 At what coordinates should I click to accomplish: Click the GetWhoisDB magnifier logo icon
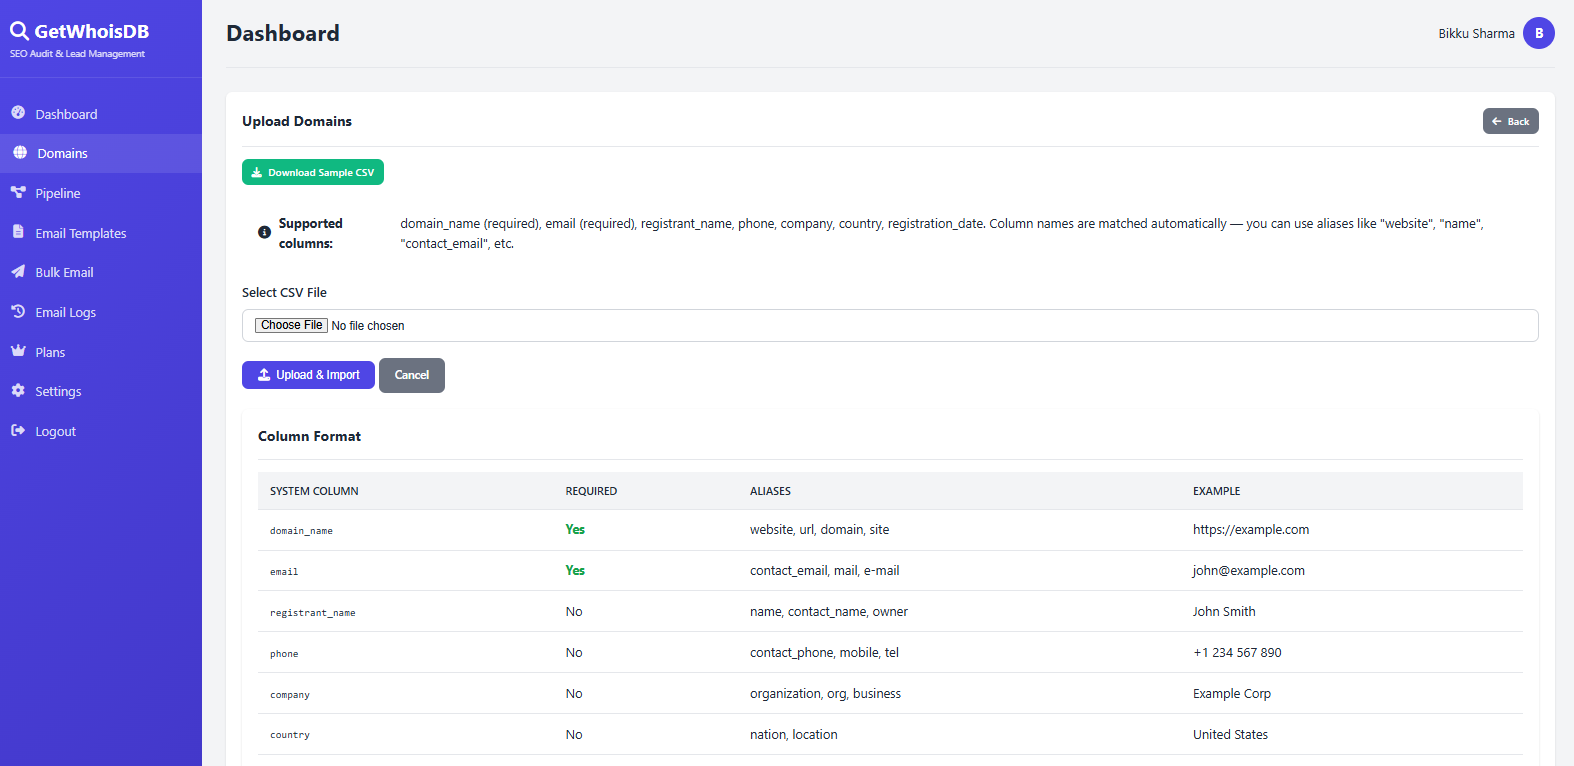click(19, 31)
